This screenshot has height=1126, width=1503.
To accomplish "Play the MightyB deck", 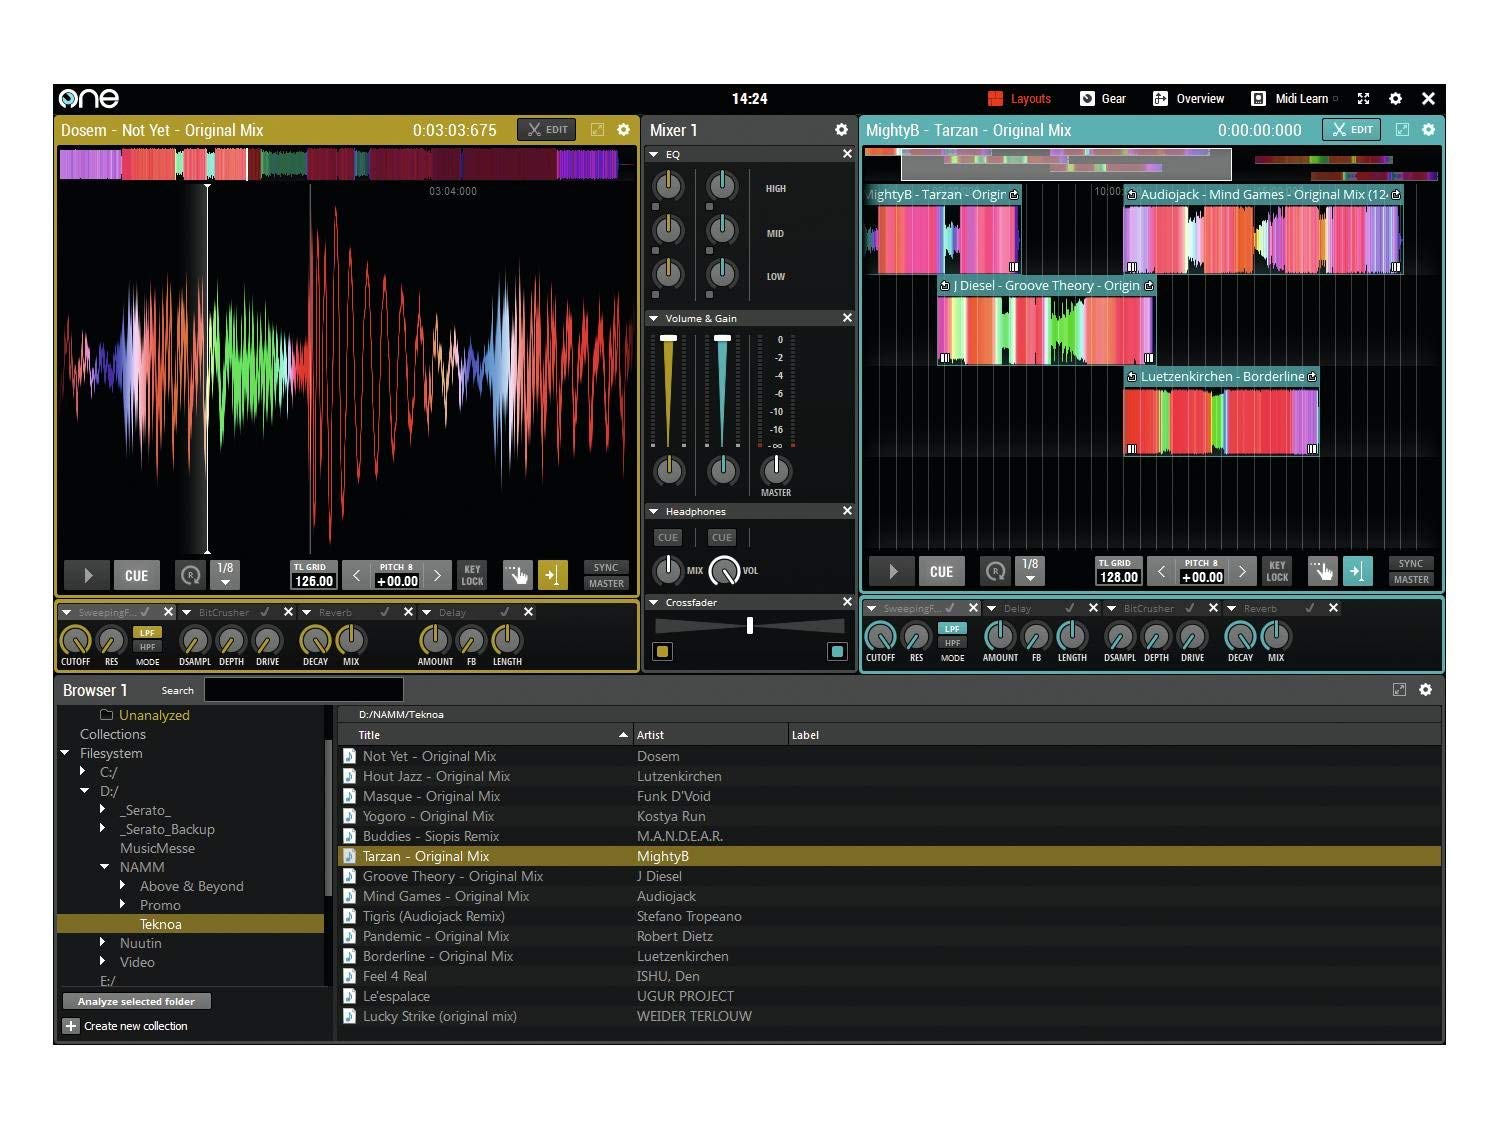I will pyautogui.click(x=892, y=571).
